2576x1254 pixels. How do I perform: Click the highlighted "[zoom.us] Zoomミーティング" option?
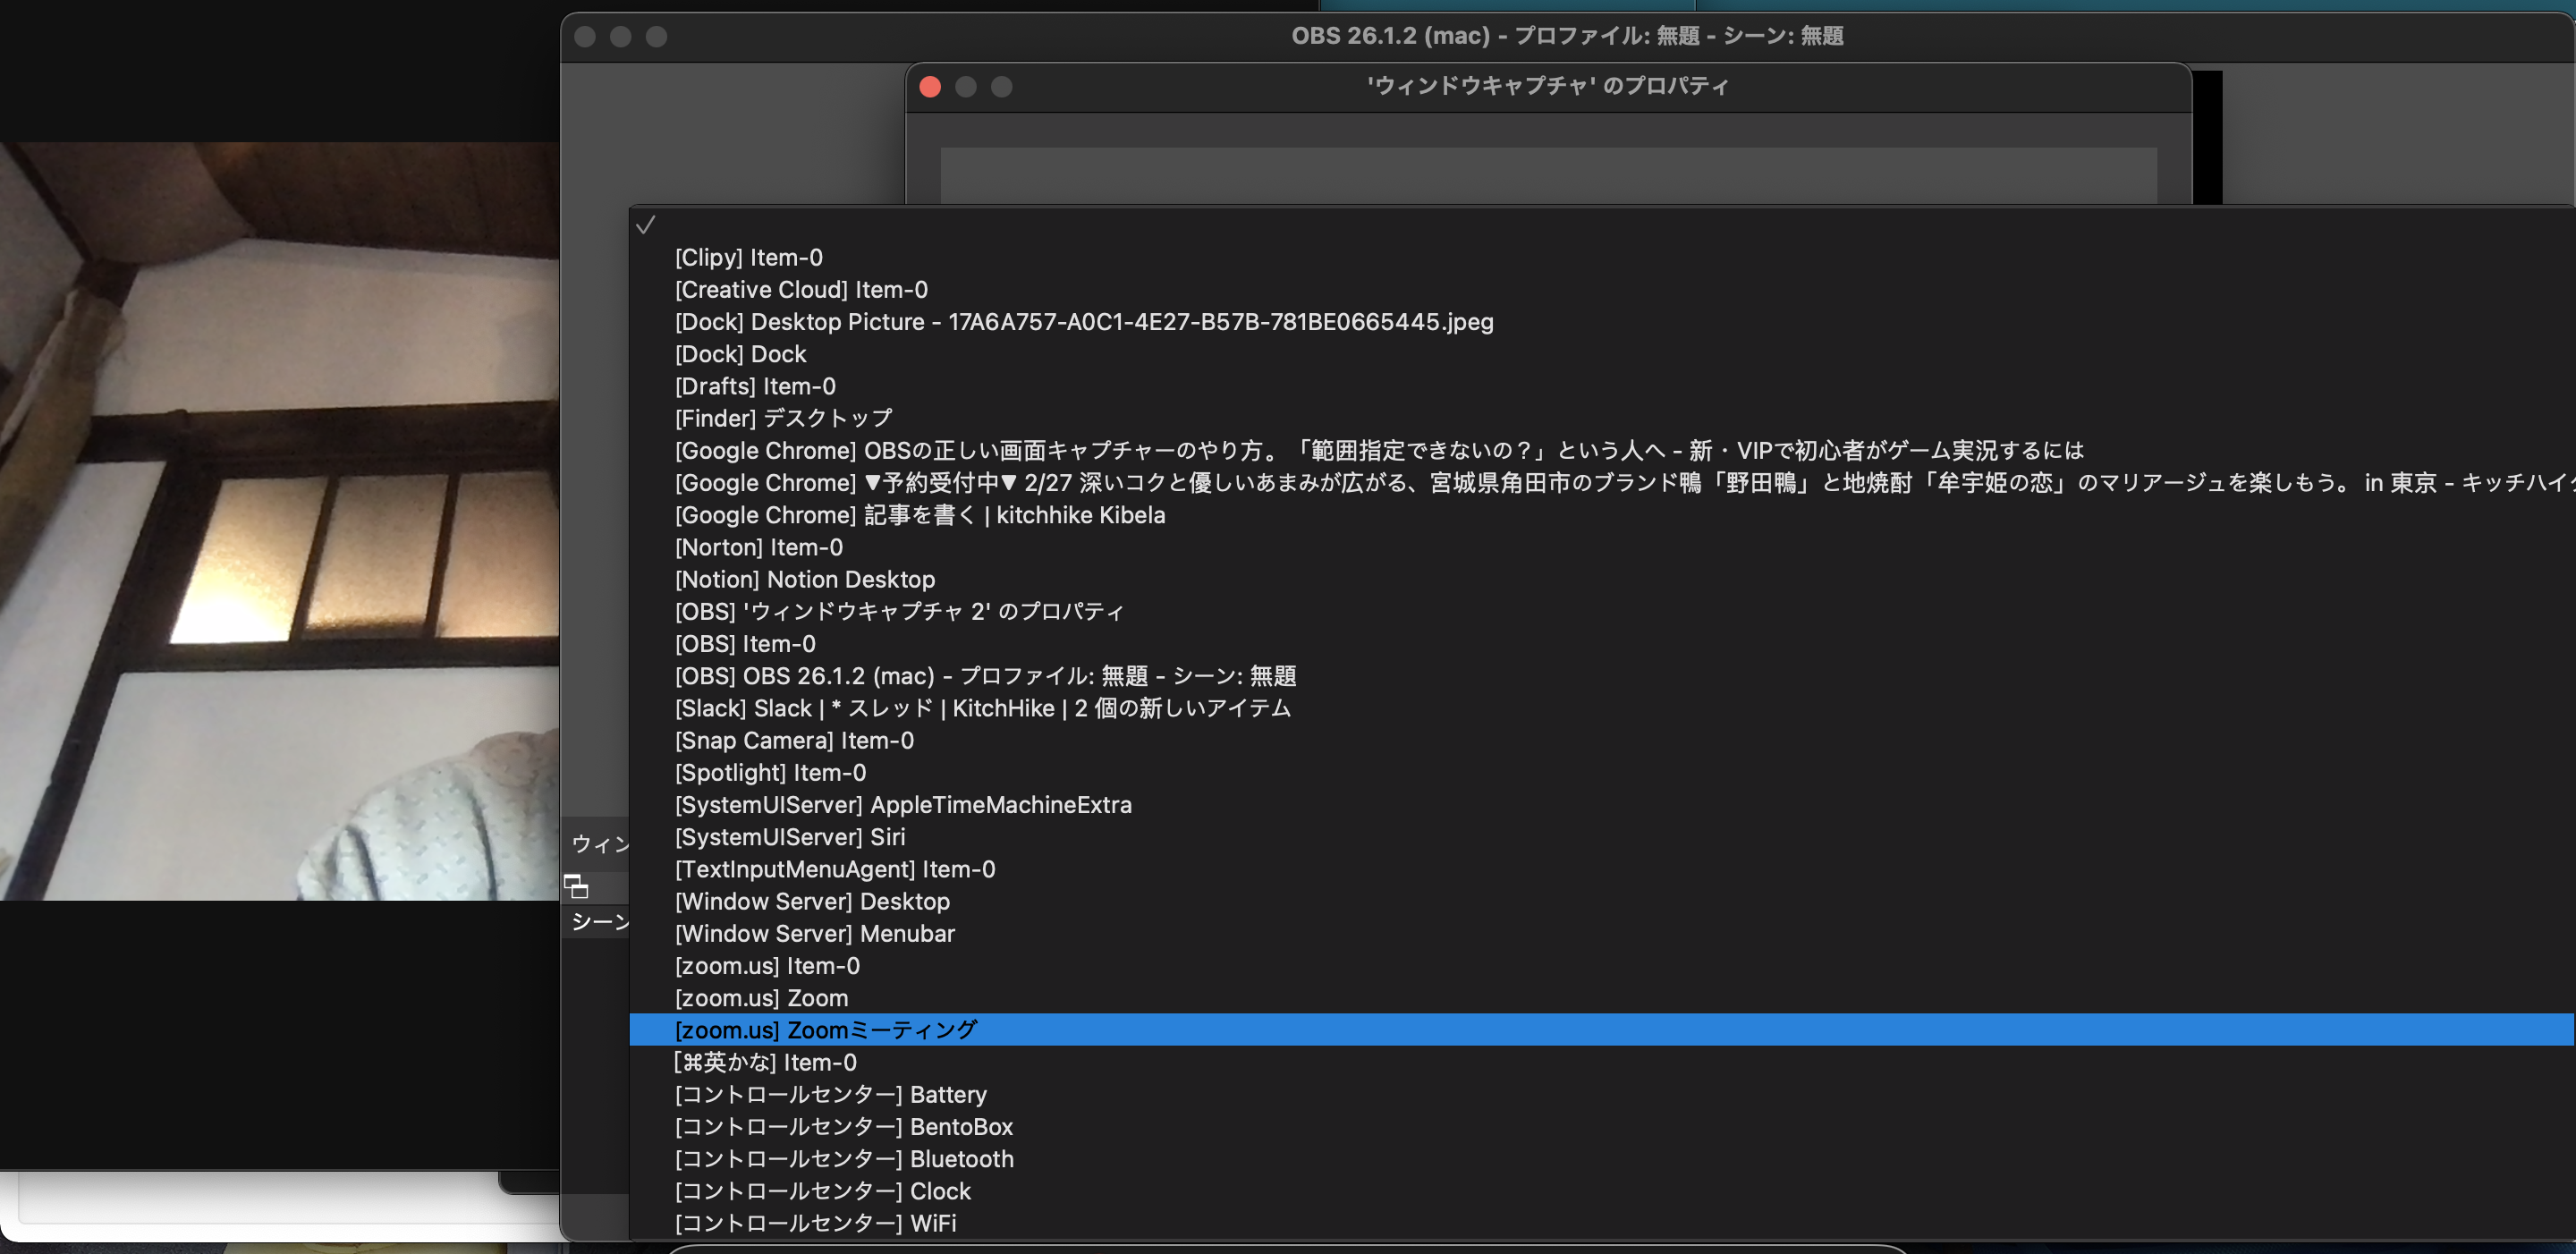tap(826, 1029)
